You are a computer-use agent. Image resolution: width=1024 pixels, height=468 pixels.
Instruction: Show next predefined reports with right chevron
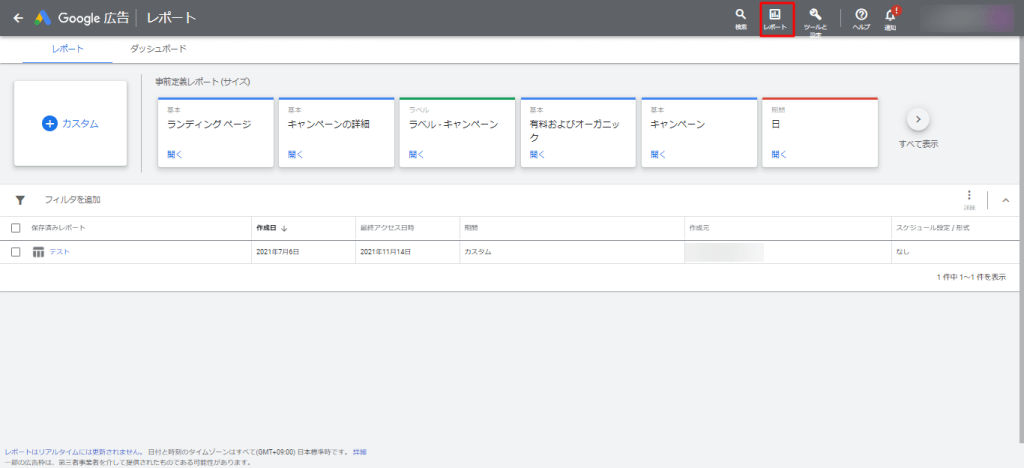(x=918, y=119)
